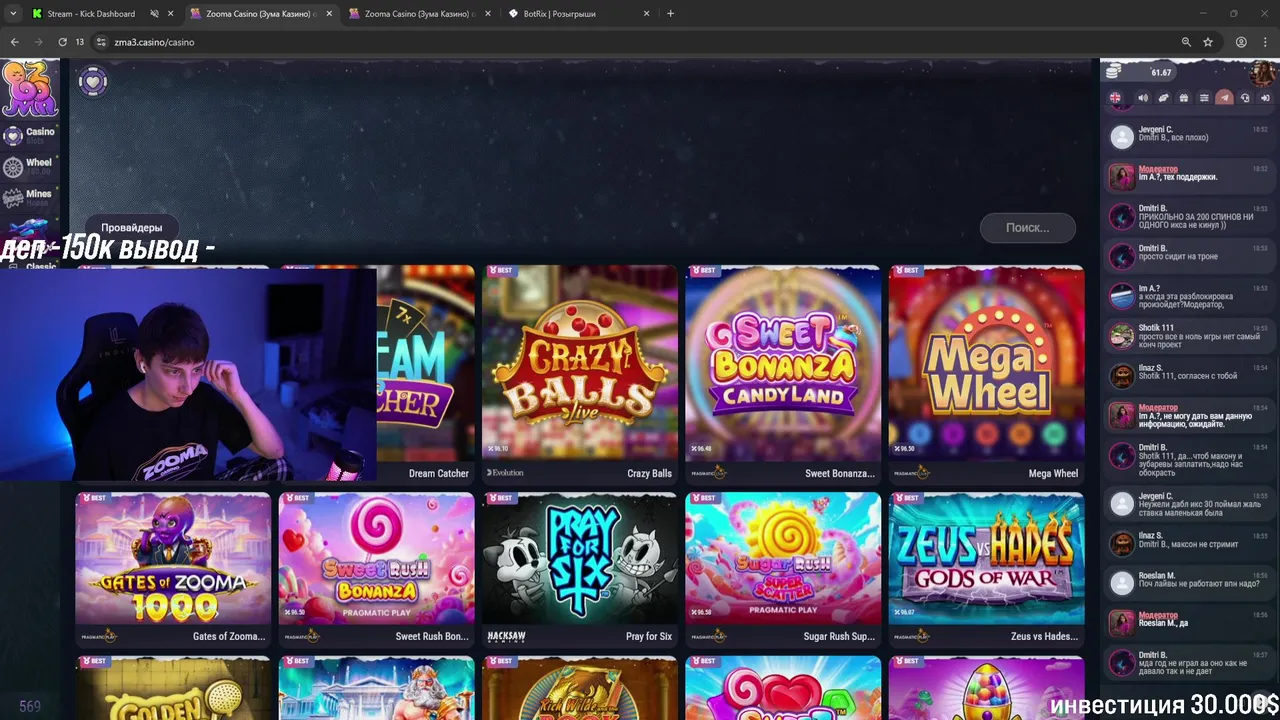Screen dimensions: 1280x720
Task: Open the Провайдеры providers dropdown
Action: pos(131,228)
